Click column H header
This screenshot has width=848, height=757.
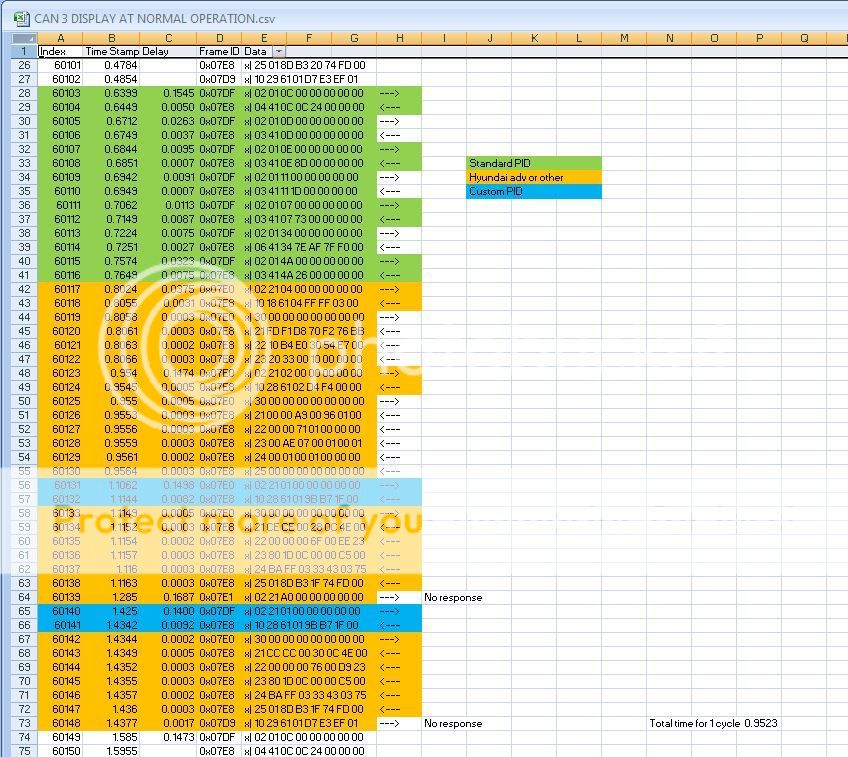coord(399,38)
